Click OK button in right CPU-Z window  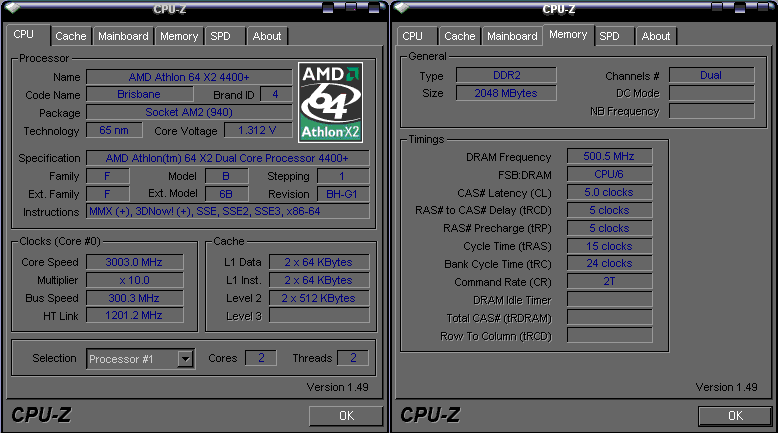pos(735,416)
